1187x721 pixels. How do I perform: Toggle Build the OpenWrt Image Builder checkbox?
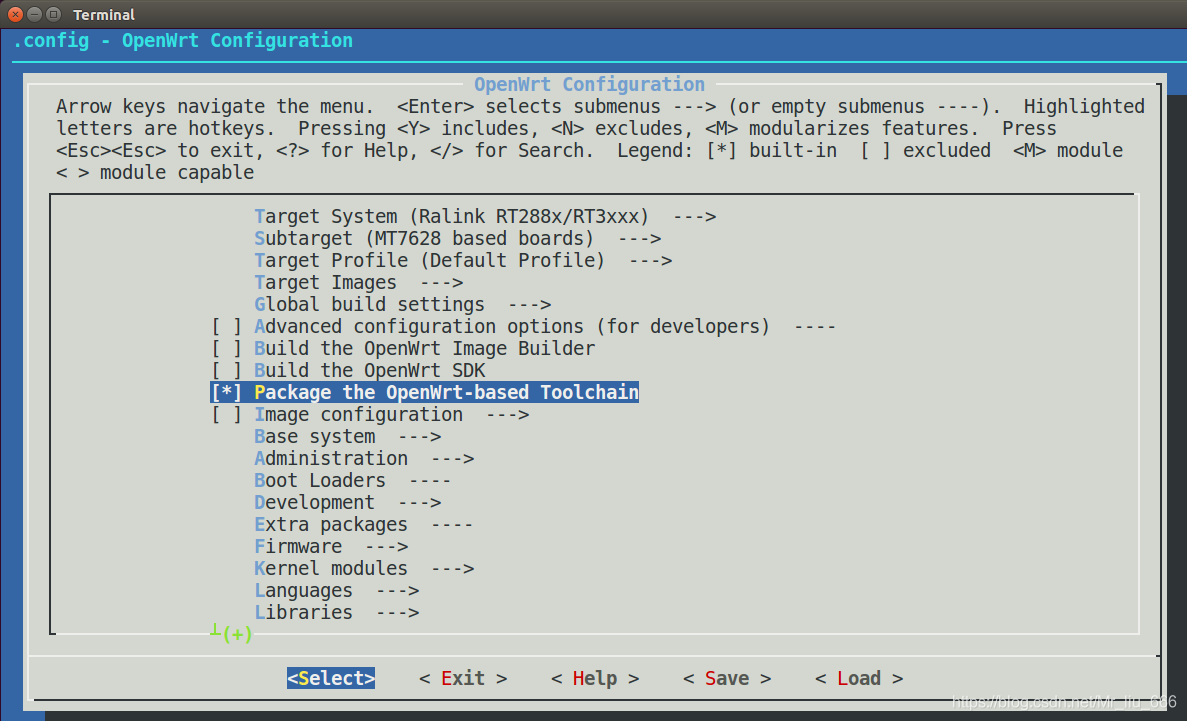tap(226, 348)
